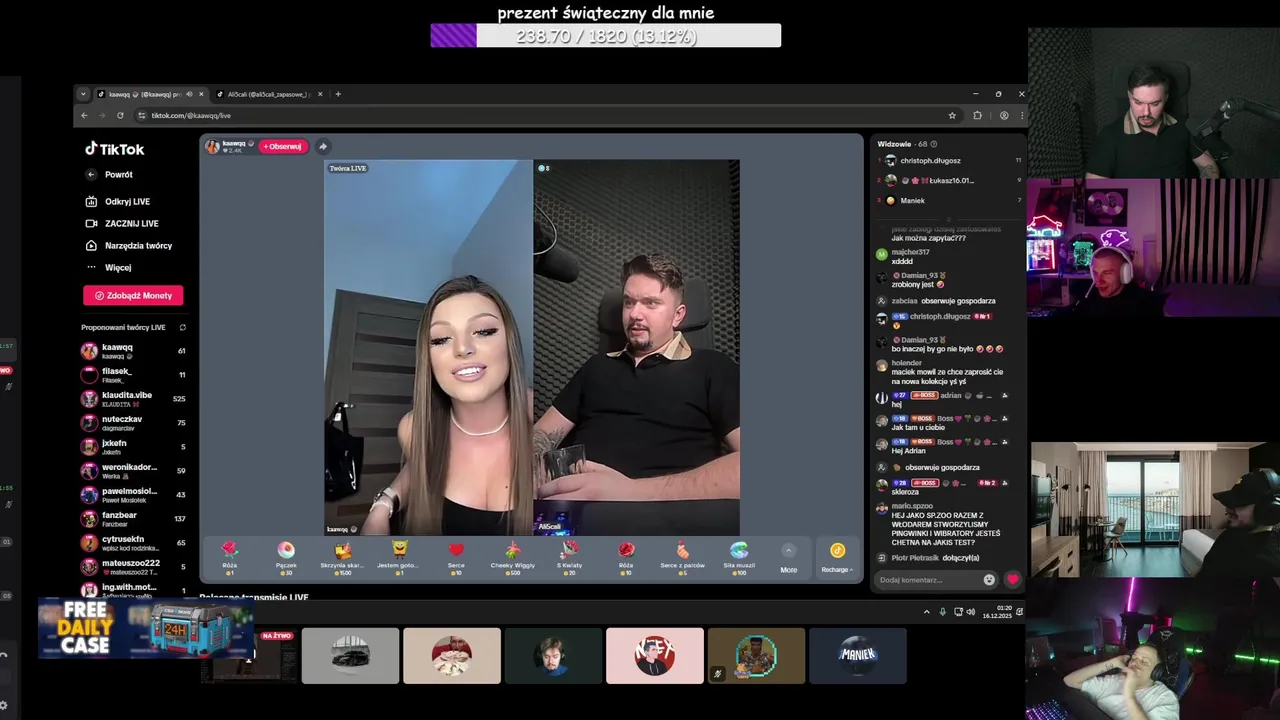Expand More gifts

tap(788, 557)
